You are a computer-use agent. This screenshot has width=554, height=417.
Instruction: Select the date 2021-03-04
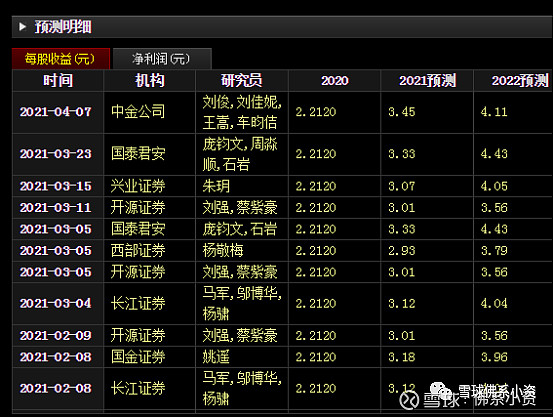click(55, 304)
